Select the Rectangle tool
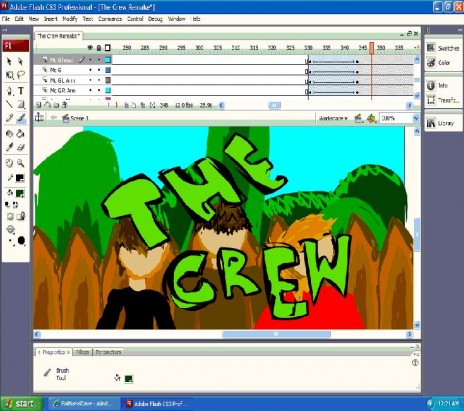The width and height of the screenshot is (464, 411). tap(21, 104)
